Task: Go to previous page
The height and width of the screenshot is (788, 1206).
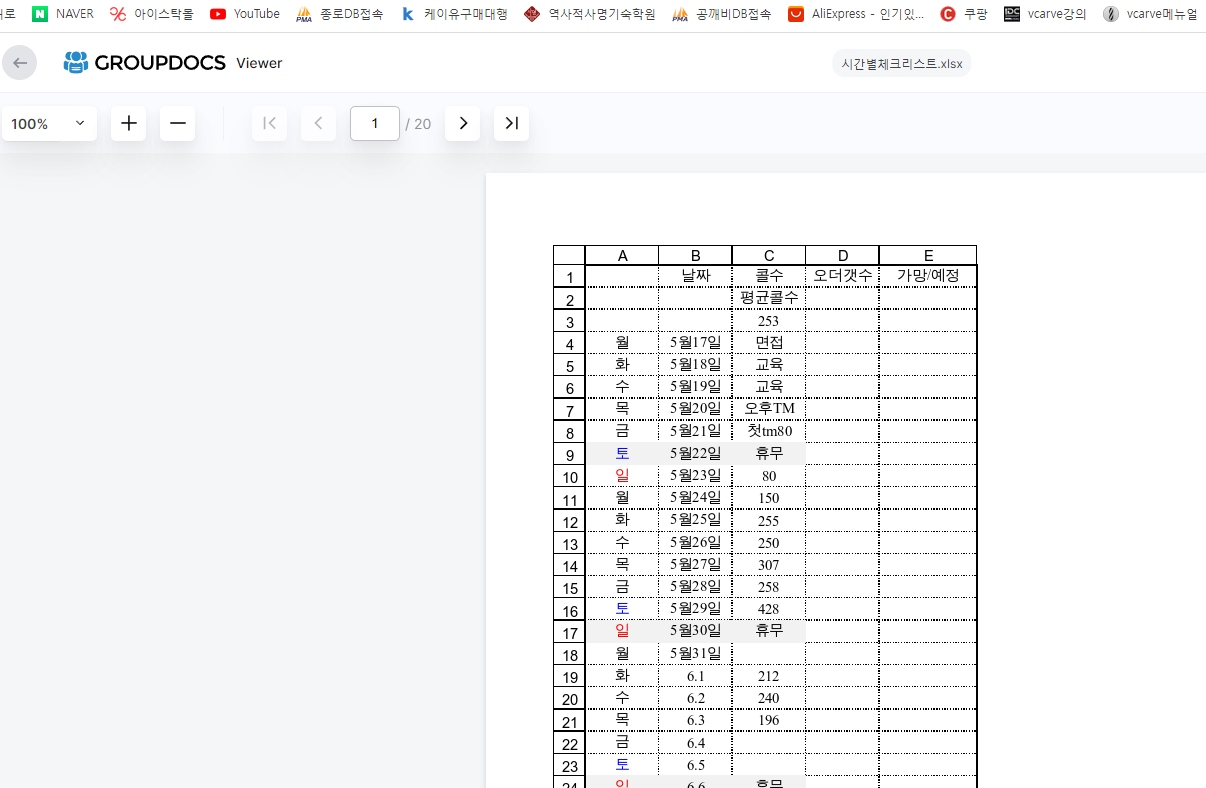Action: (x=319, y=123)
